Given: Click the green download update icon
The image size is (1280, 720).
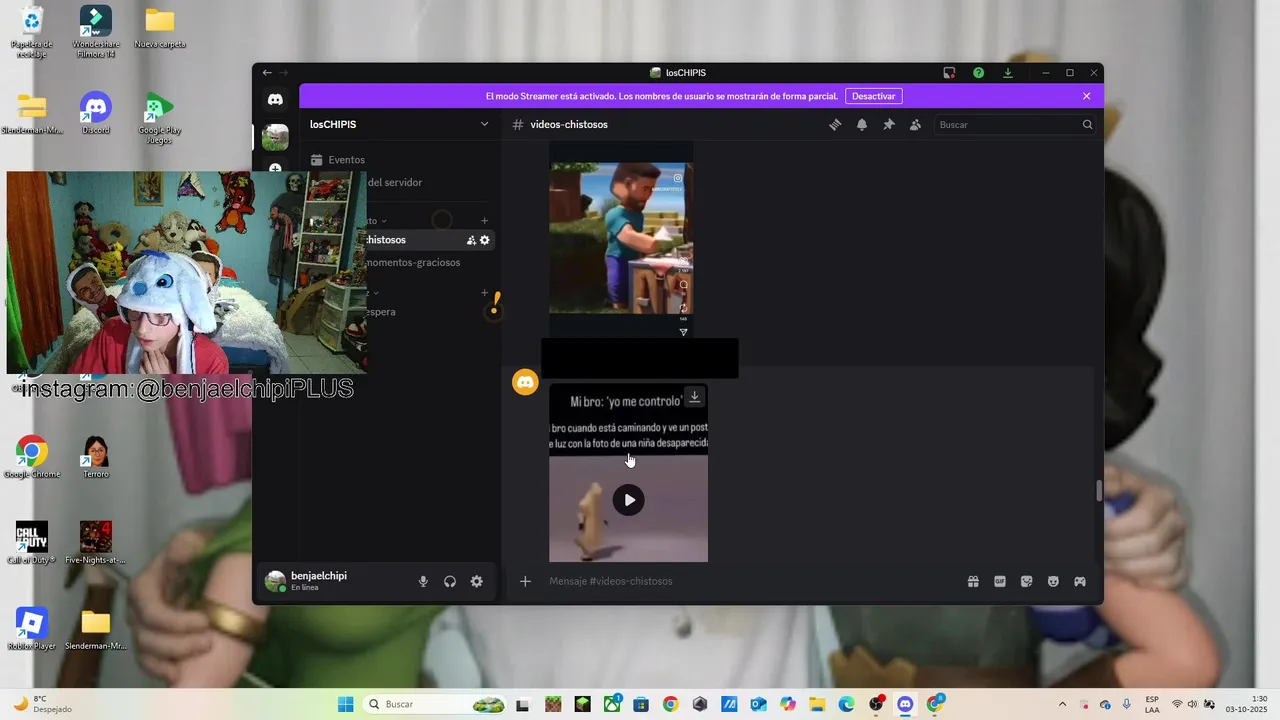Looking at the screenshot, I should tap(1008, 73).
